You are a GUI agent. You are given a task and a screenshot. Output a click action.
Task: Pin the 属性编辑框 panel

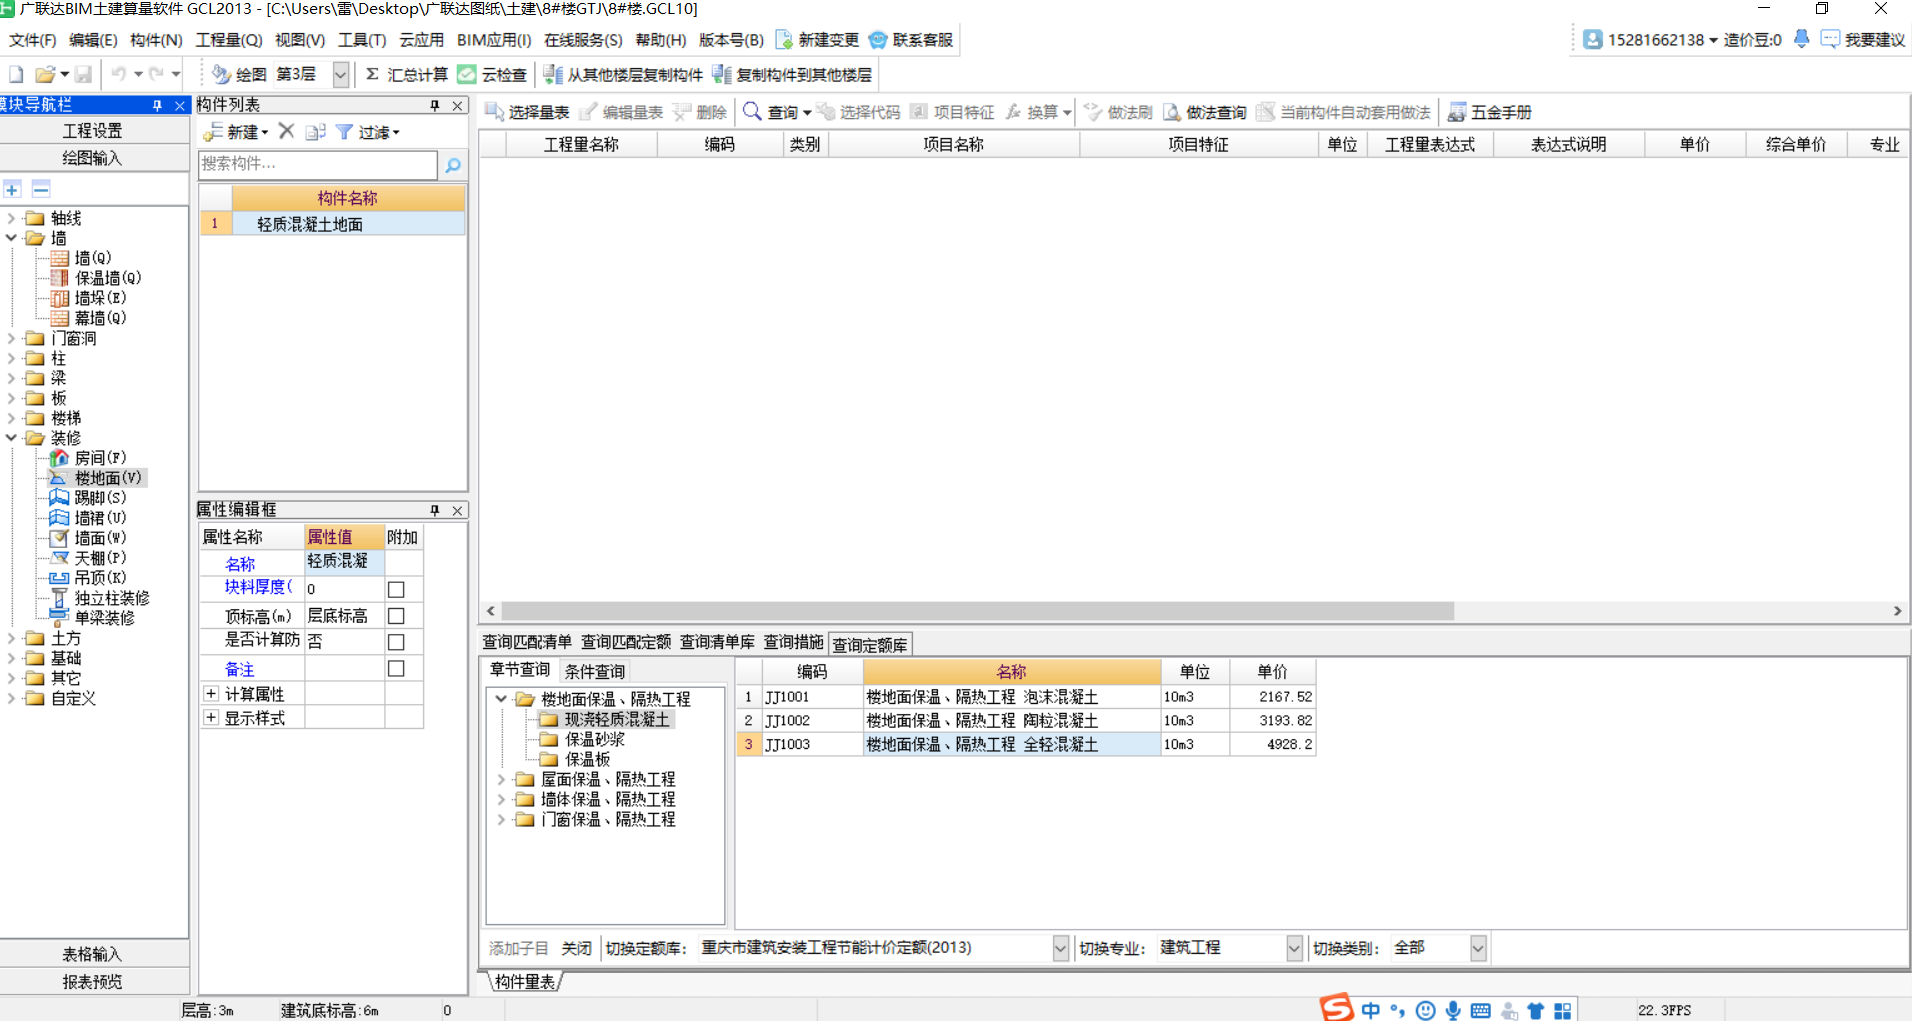point(435,510)
